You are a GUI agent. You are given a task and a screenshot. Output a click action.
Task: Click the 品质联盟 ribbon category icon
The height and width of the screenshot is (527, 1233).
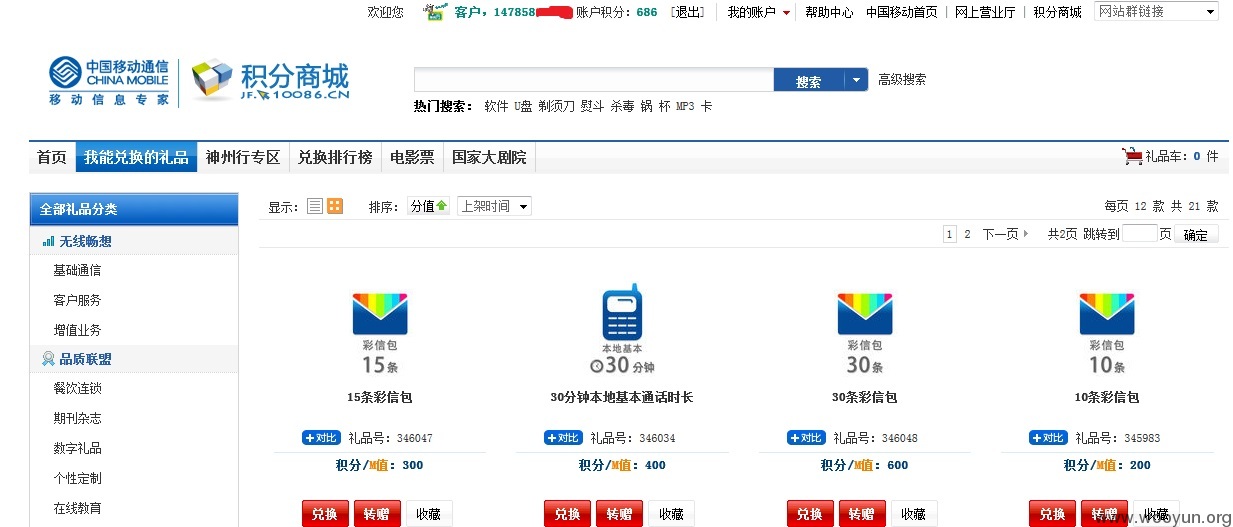click(48, 359)
